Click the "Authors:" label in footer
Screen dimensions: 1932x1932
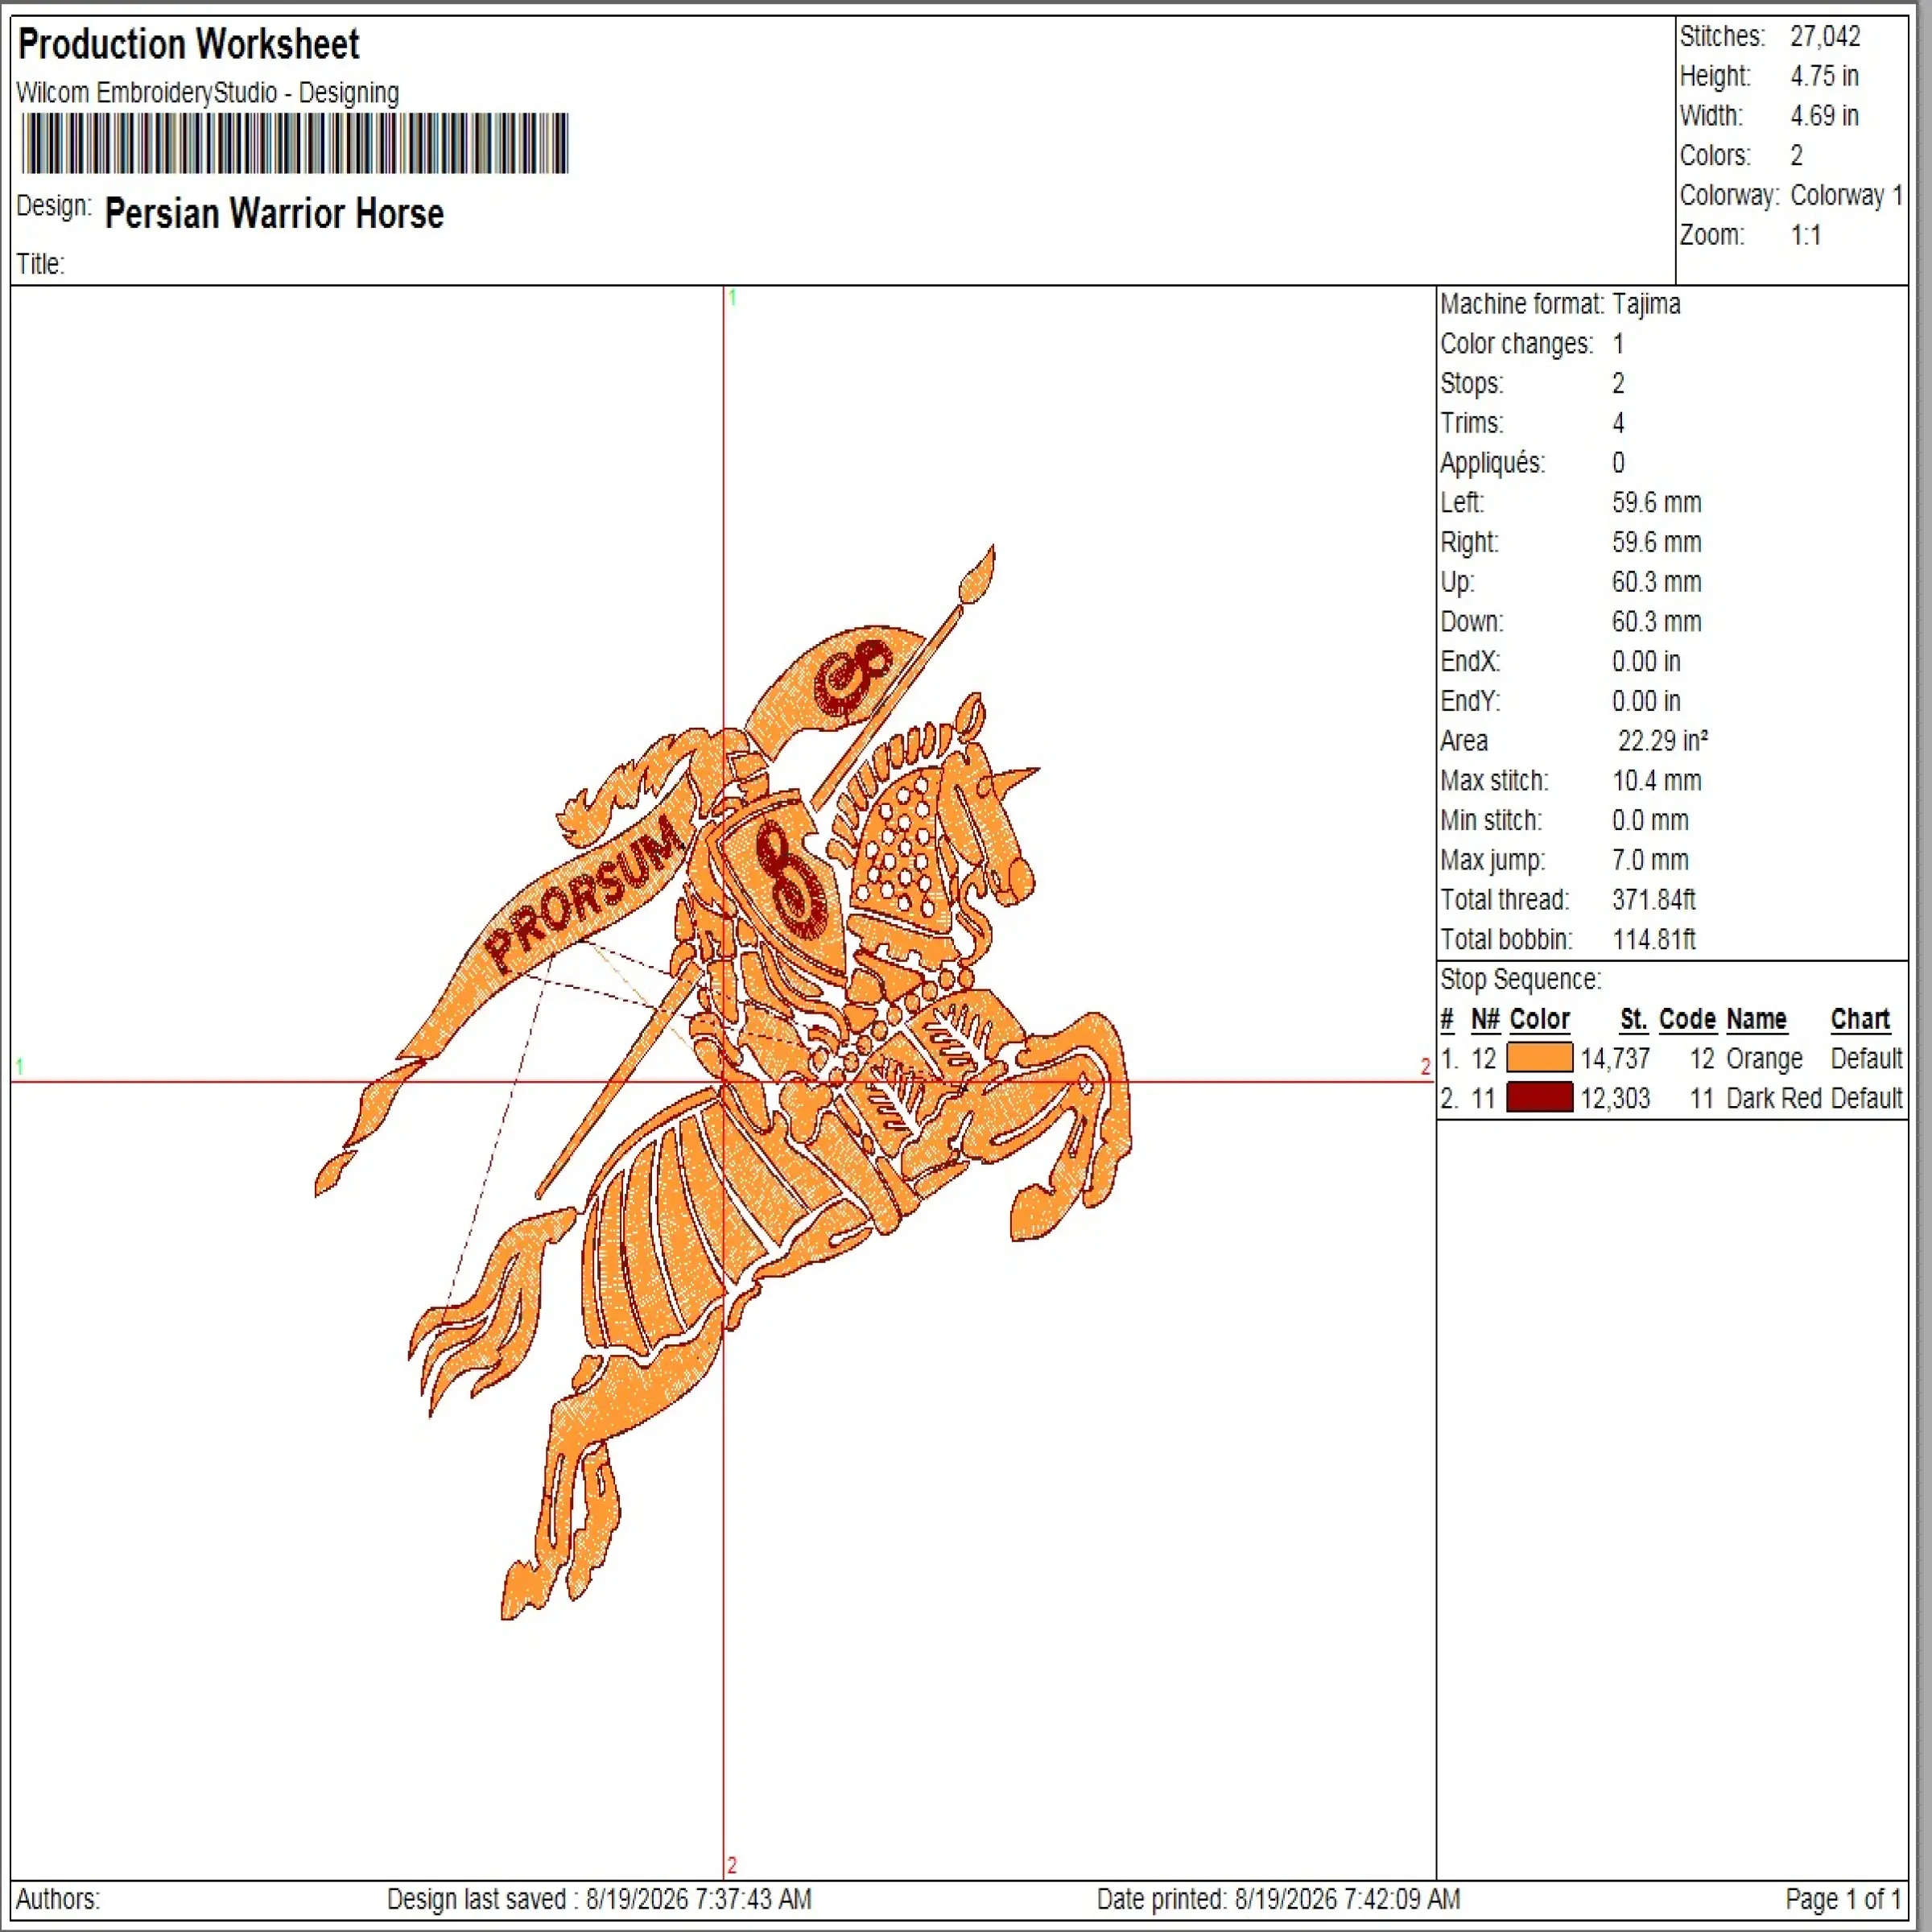click(x=58, y=1899)
